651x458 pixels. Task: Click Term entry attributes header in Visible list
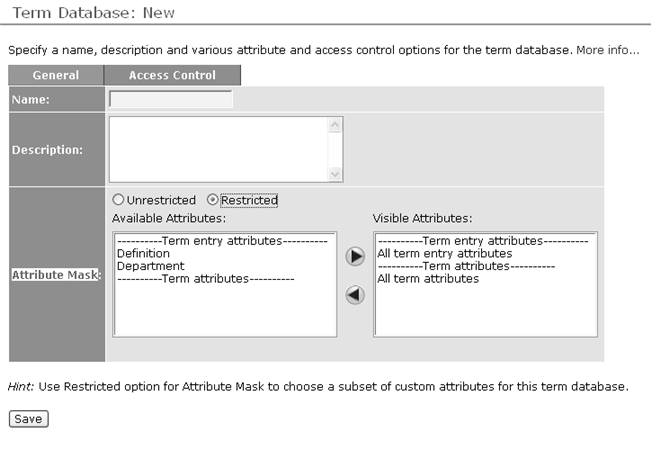pyautogui.click(x=483, y=241)
